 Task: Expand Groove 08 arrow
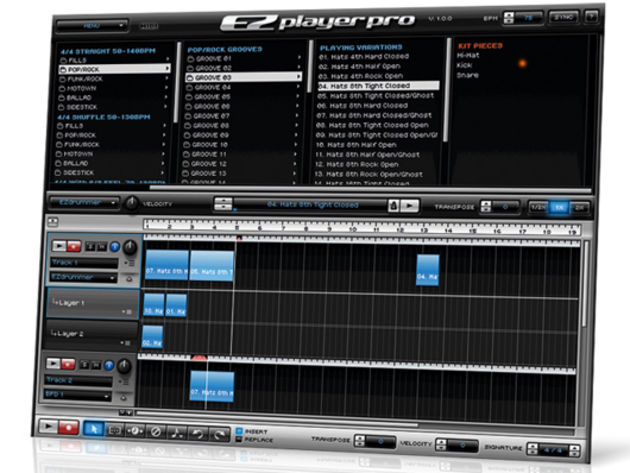coord(296,126)
